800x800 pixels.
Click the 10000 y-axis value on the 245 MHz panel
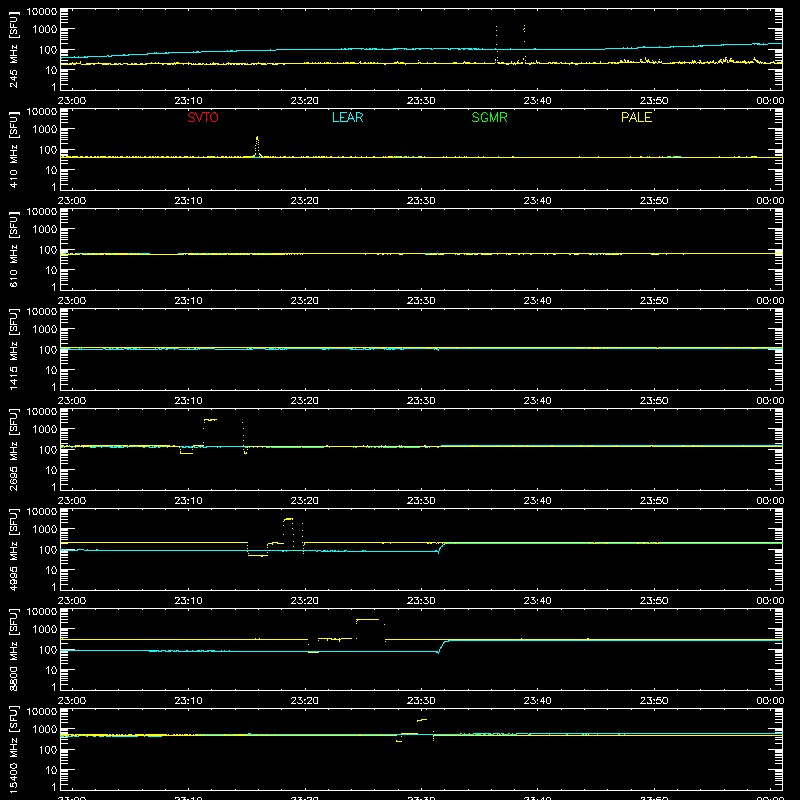pos(42,12)
